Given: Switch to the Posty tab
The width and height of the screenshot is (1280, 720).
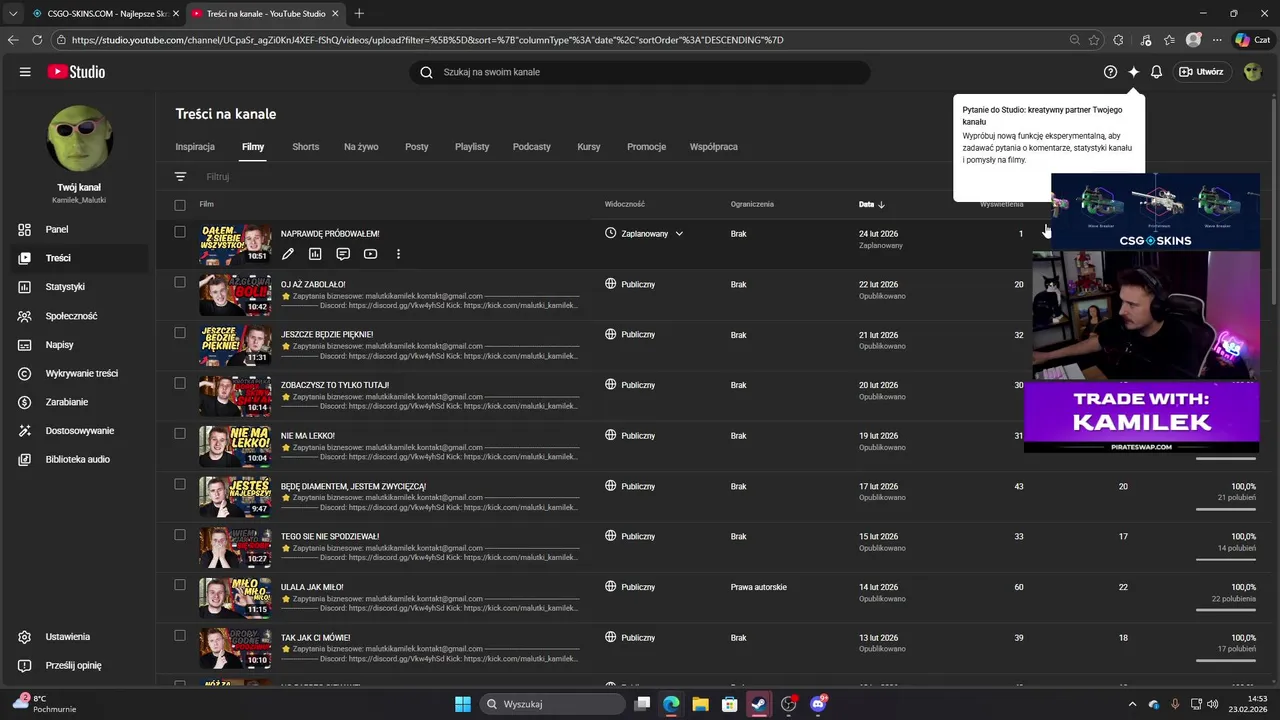Looking at the screenshot, I should pos(417,147).
